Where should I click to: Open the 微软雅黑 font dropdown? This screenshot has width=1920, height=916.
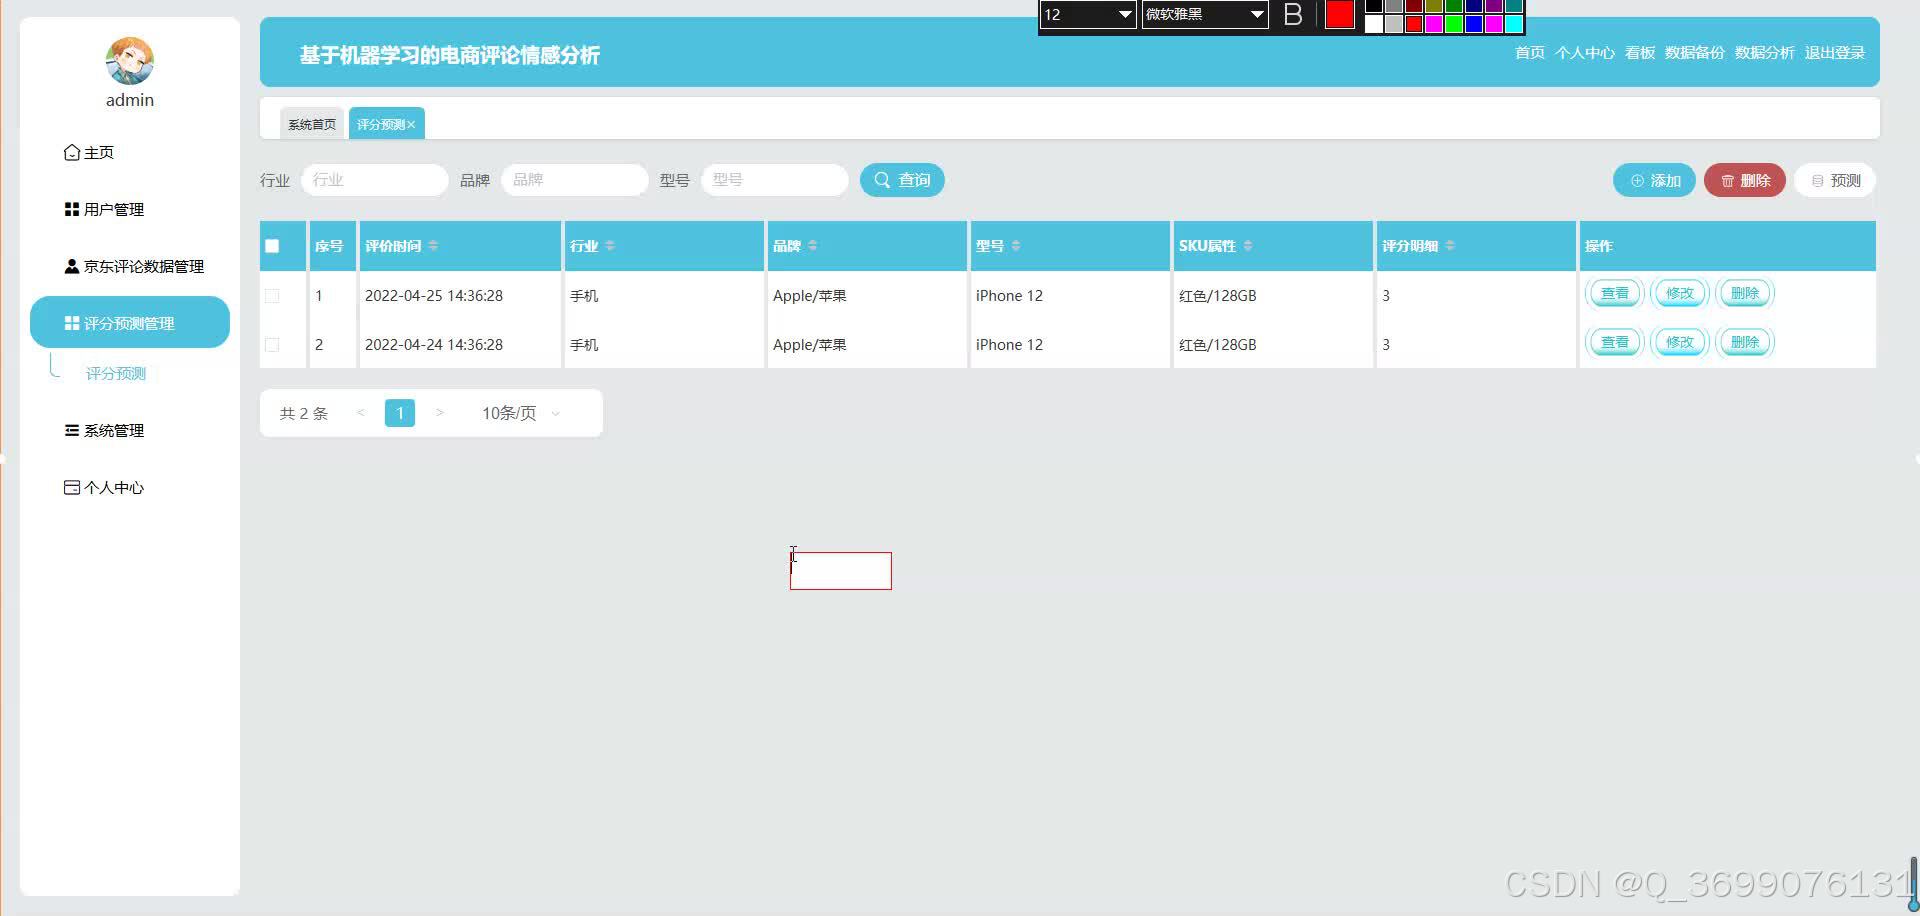[x=1205, y=14]
